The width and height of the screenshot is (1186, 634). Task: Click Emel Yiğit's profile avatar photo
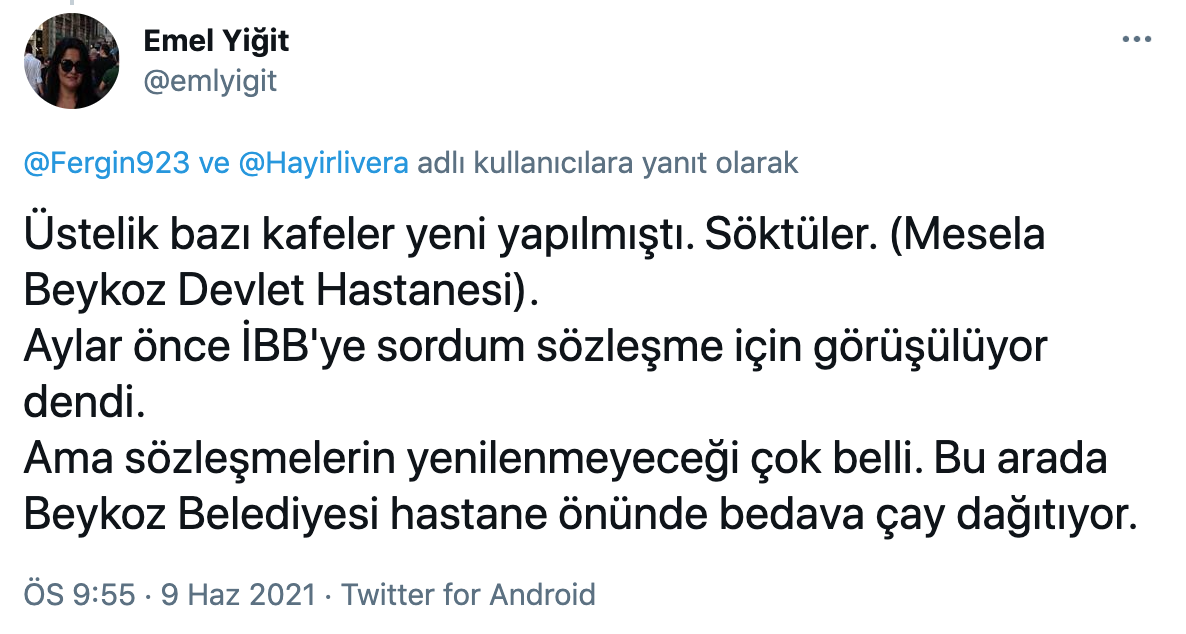pyautogui.click(x=71, y=61)
